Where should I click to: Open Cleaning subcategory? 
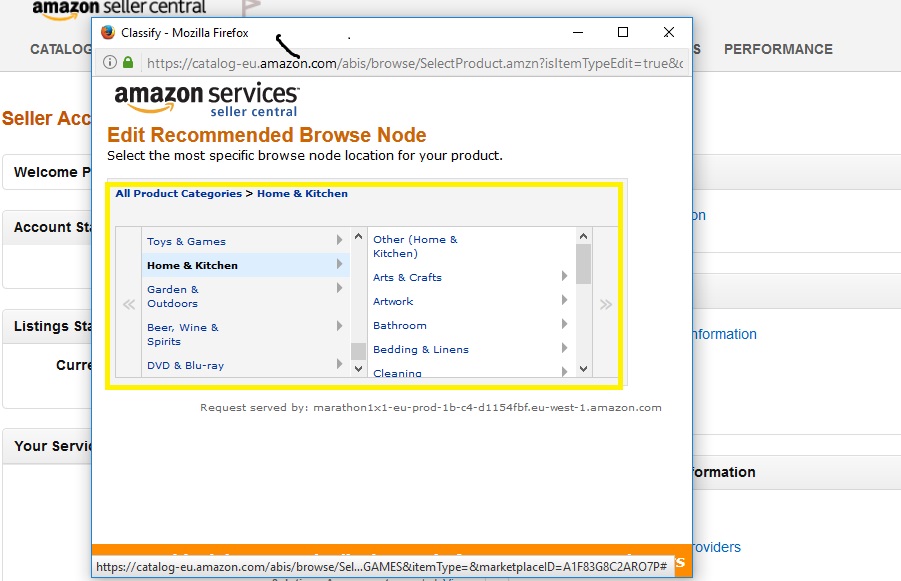[397, 373]
